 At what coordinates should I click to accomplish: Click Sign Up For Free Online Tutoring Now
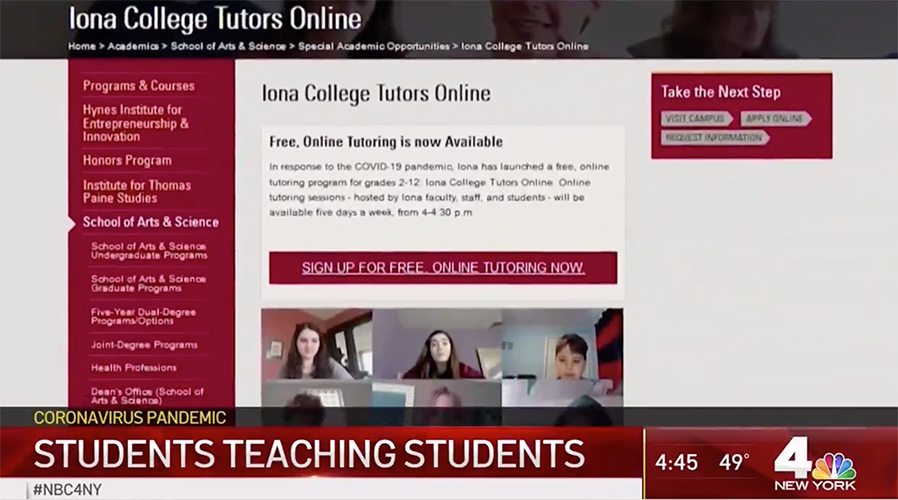tap(443, 268)
